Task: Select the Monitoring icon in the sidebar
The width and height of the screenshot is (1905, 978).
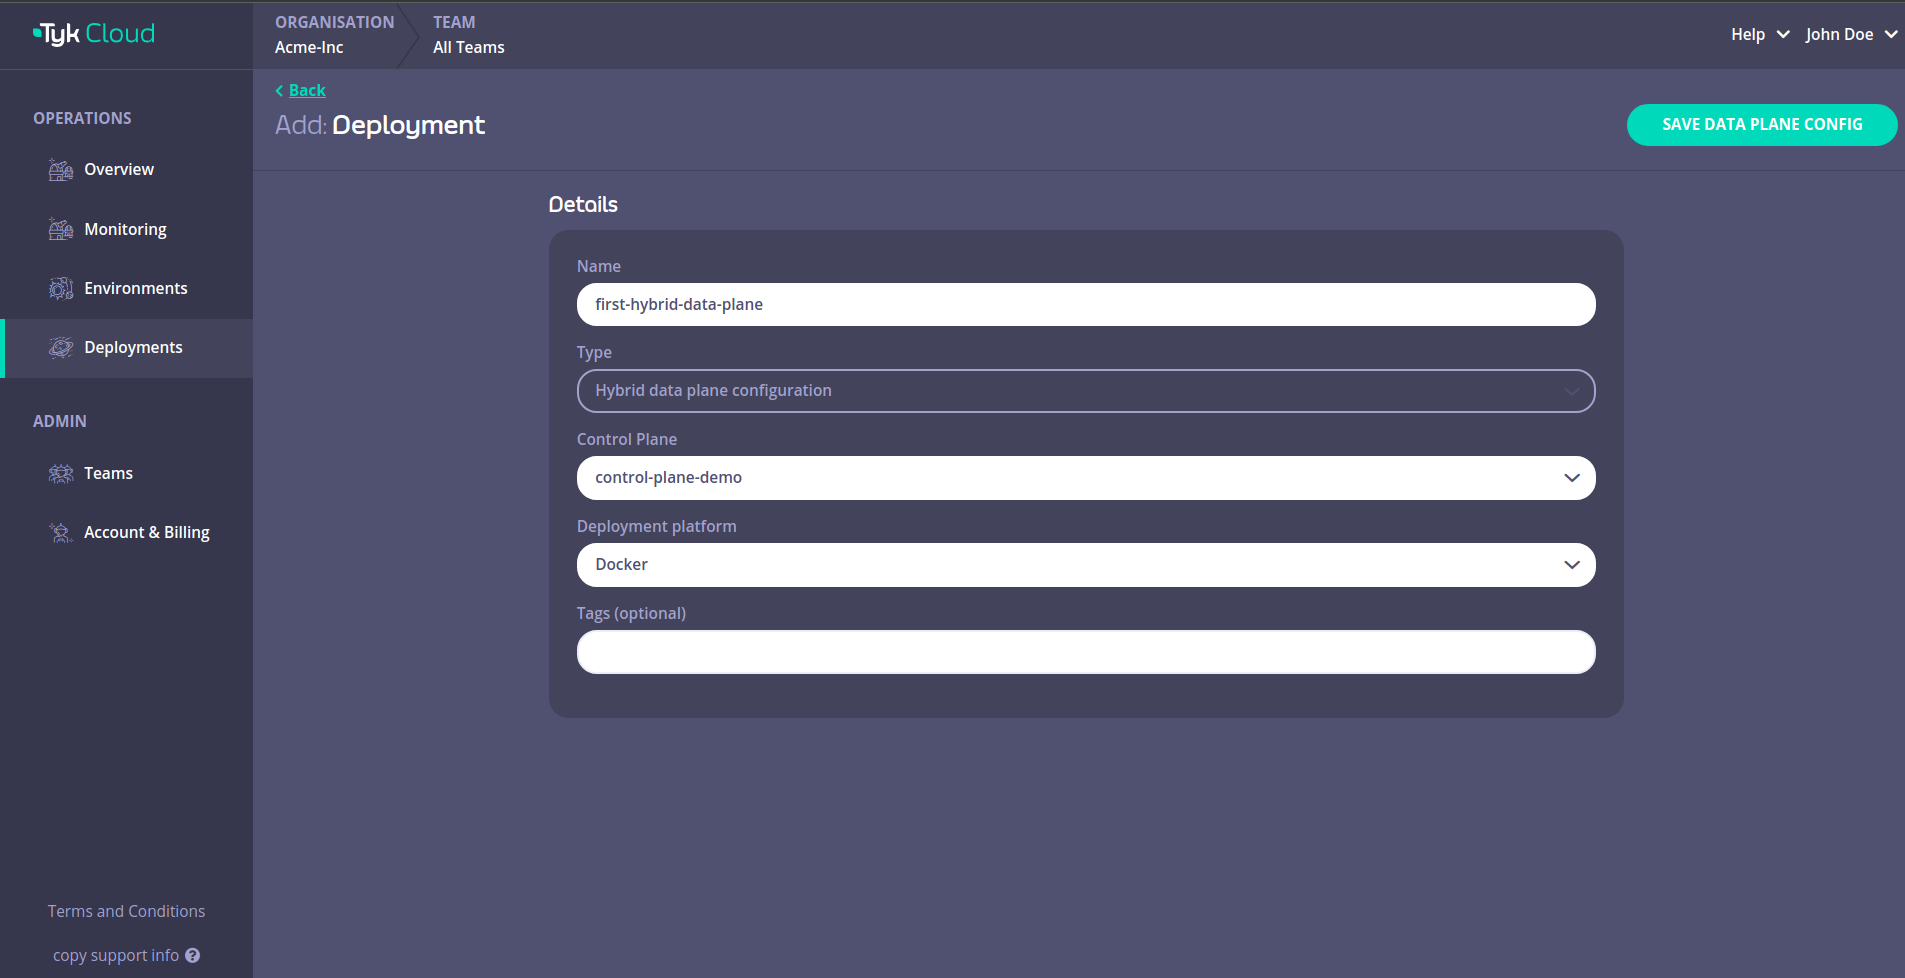Action: click(x=60, y=228)
